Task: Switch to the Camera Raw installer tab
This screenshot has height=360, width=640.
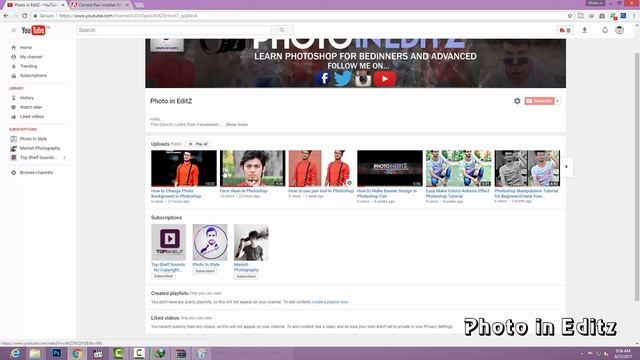Action: pos(100,5)
